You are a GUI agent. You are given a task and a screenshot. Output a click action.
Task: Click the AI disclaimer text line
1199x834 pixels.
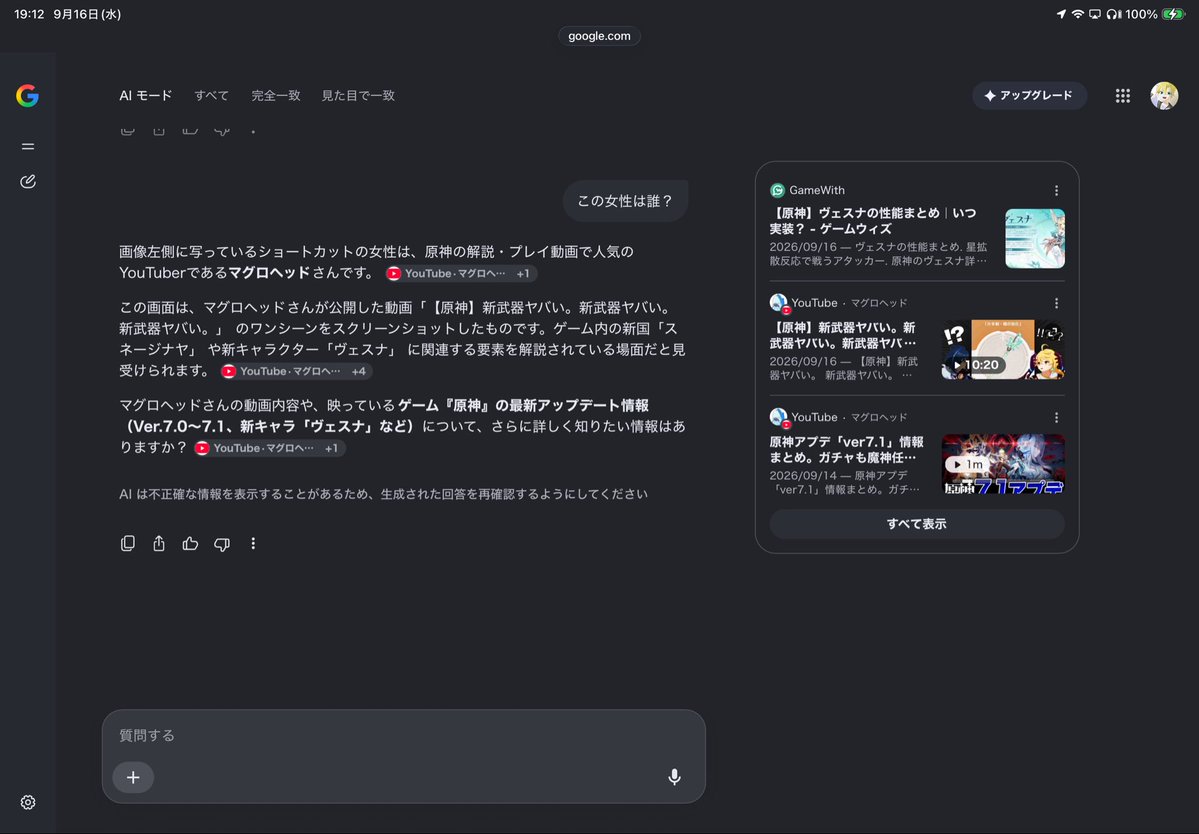(x=383, y=494)
